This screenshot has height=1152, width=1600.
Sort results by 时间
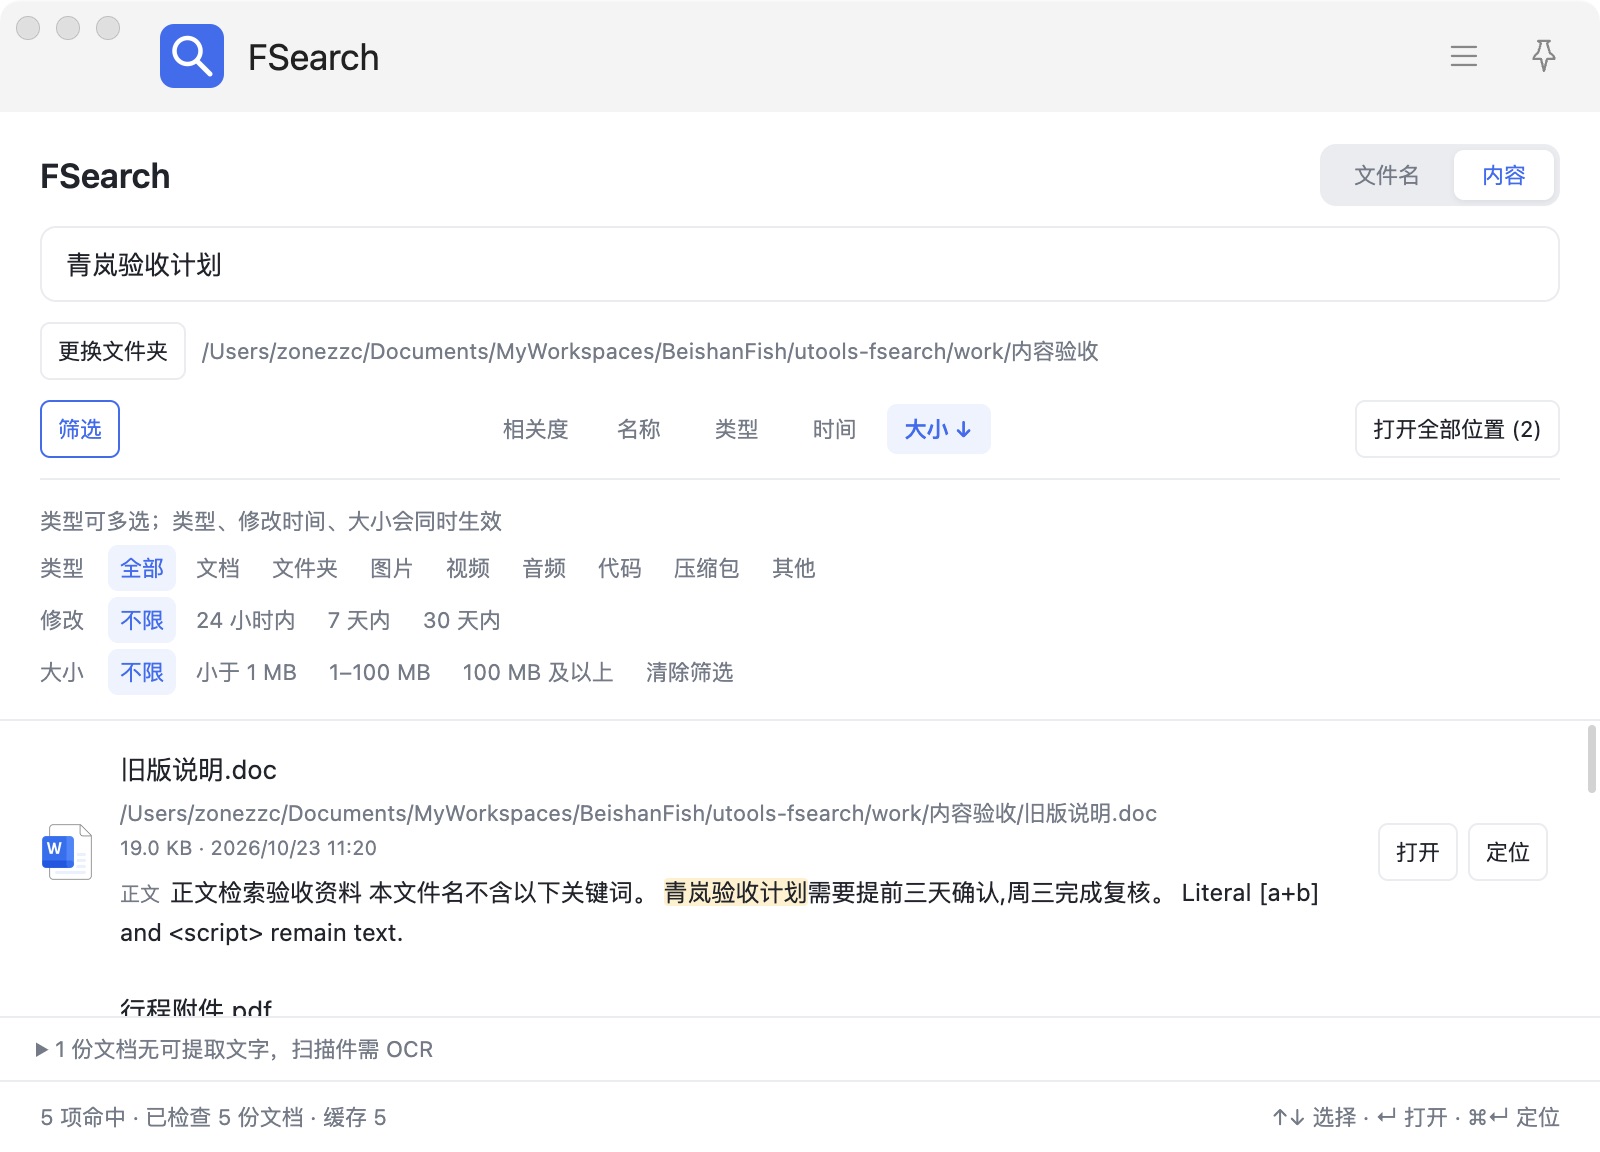(x=835, y=429)
